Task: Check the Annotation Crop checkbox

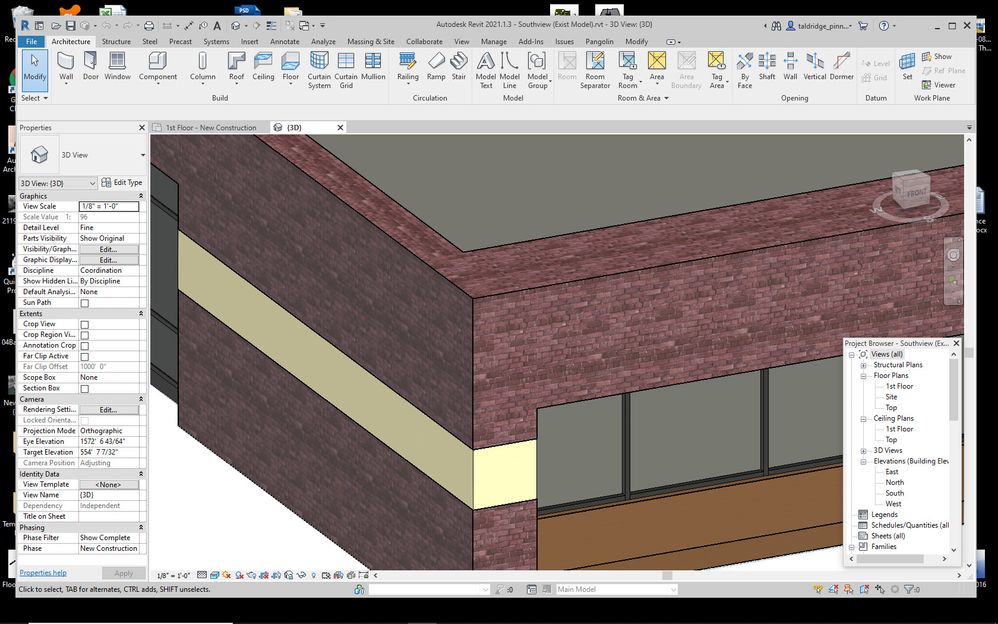Action: [85, 346]
